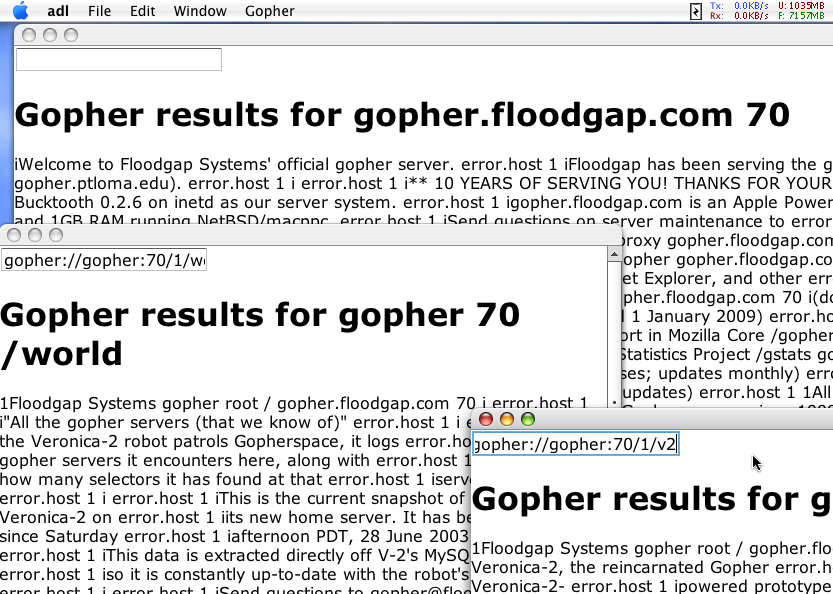The height and width of the screenshot is (594, 833).
Task: Click the gopher://gopher:70/1/v2 address field
Action: tap(575, 444)
